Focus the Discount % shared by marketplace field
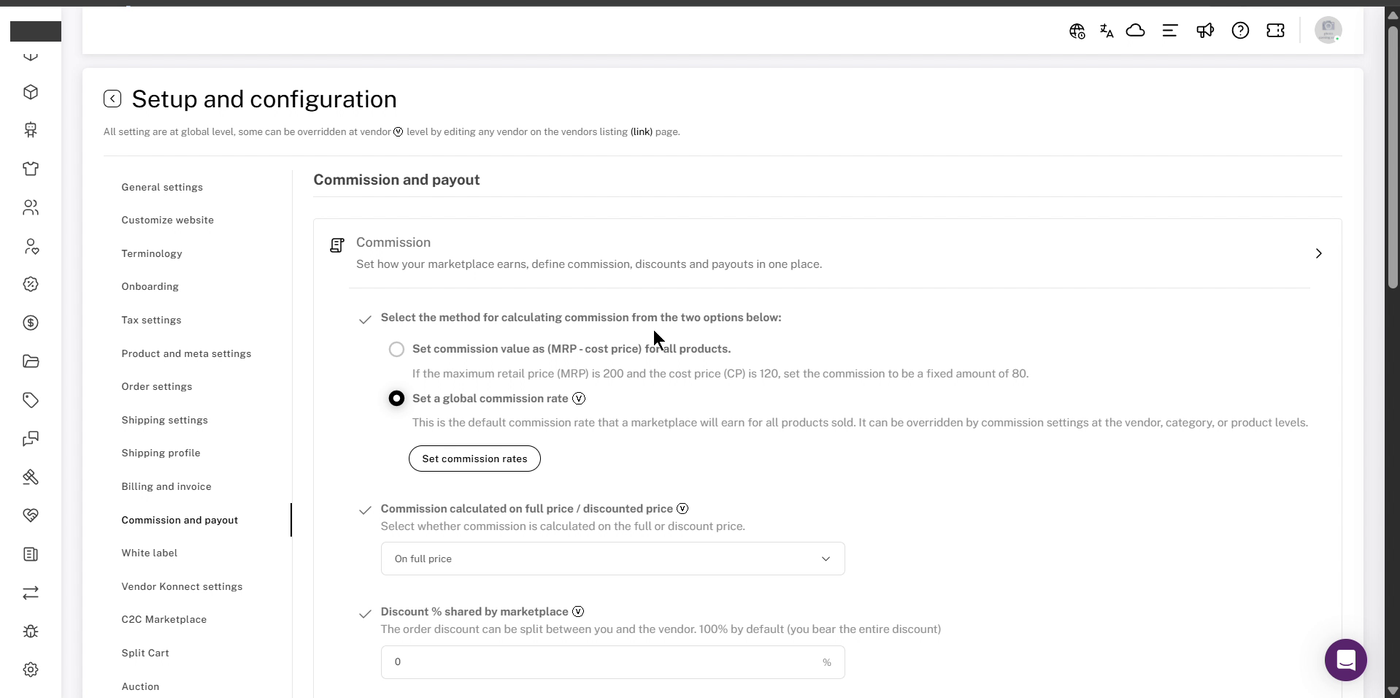 (x=613, y=662)
